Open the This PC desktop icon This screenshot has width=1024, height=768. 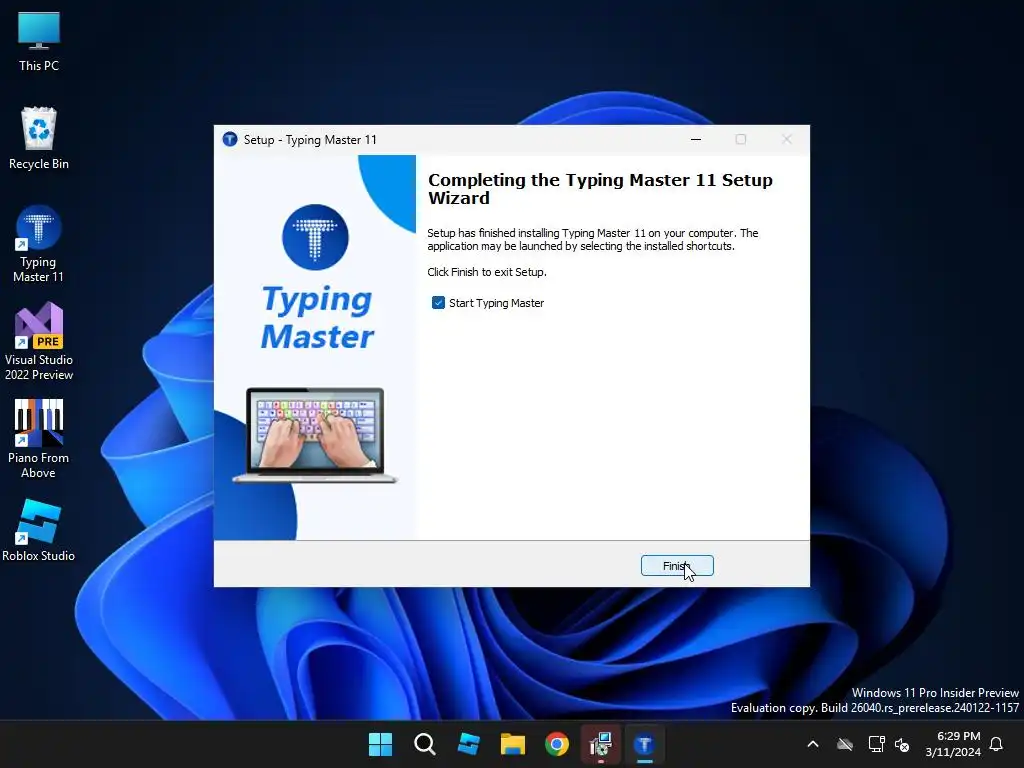point(39,40)
